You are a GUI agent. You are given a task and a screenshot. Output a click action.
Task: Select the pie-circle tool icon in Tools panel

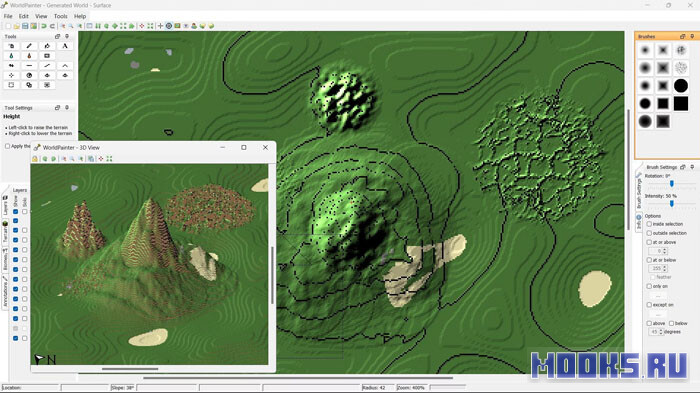[x=29, y=75]
